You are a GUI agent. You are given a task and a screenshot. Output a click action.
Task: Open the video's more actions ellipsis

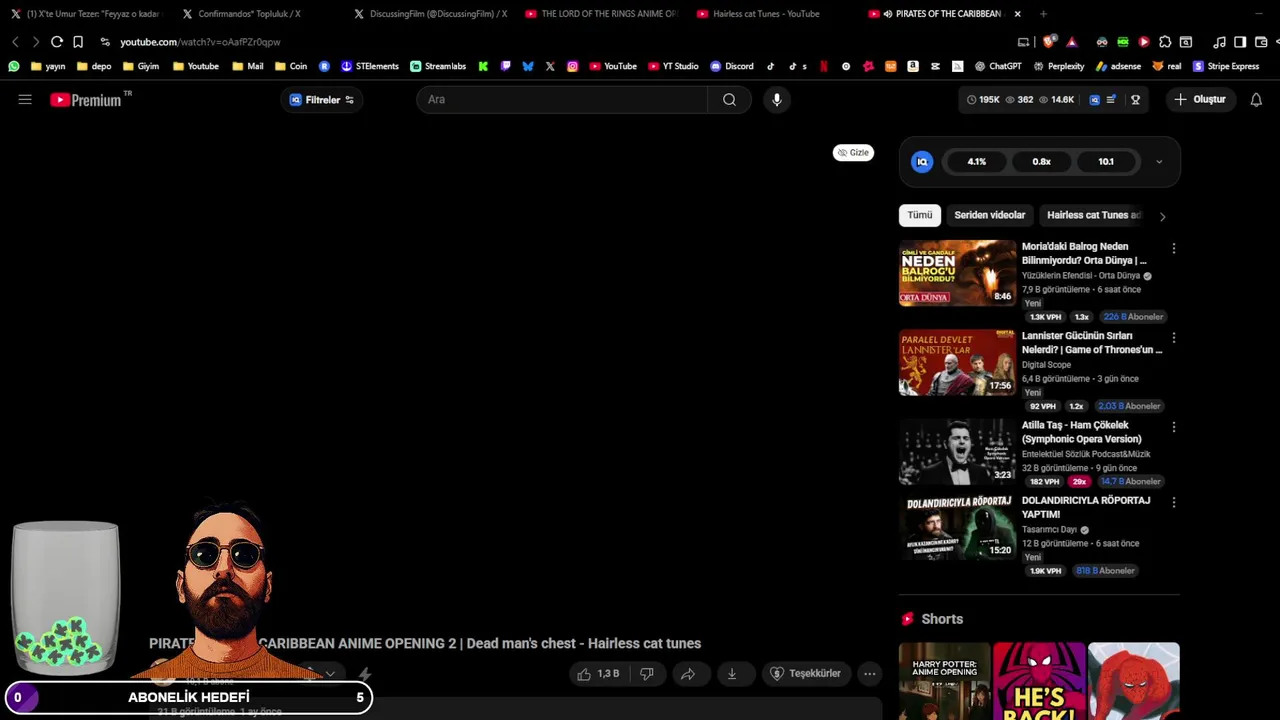pyautogui.click(x=870, y=674)
